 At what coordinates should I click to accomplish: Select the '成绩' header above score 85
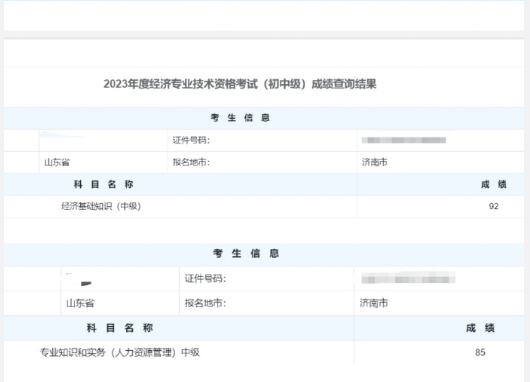pos(480,328)
